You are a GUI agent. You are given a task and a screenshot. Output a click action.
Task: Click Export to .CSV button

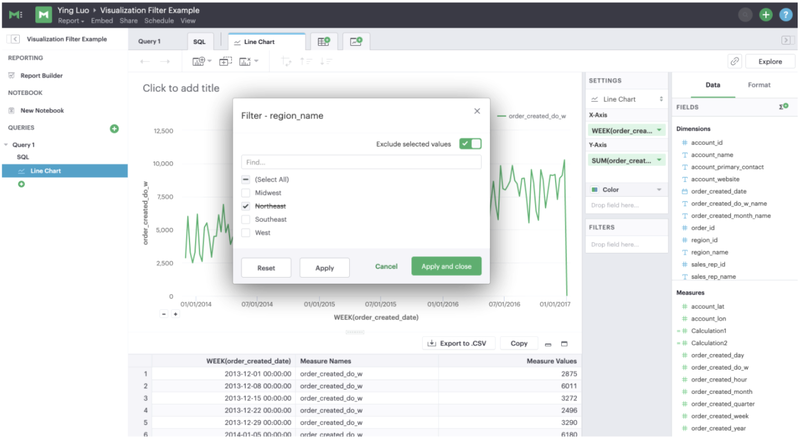[x=458, y=344]
